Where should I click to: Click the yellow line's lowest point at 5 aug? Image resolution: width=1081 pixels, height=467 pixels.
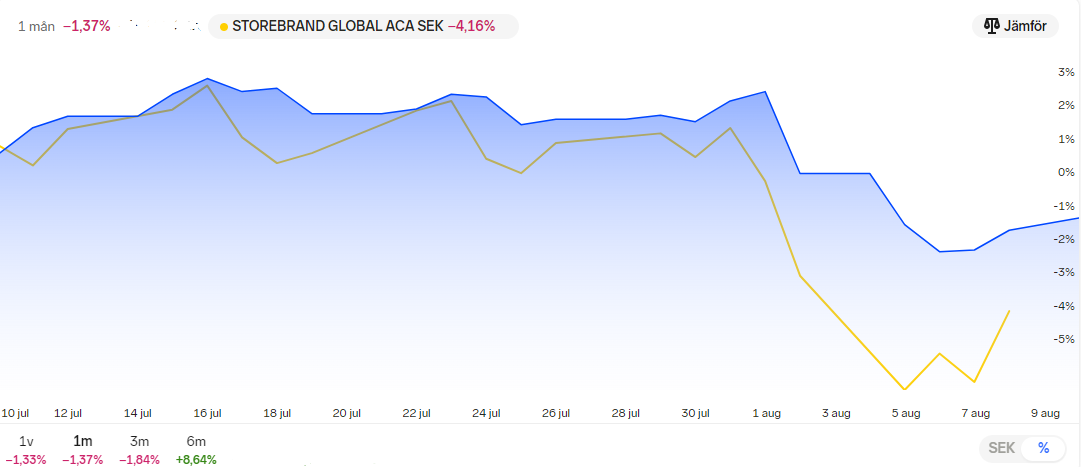click(905, 389)
